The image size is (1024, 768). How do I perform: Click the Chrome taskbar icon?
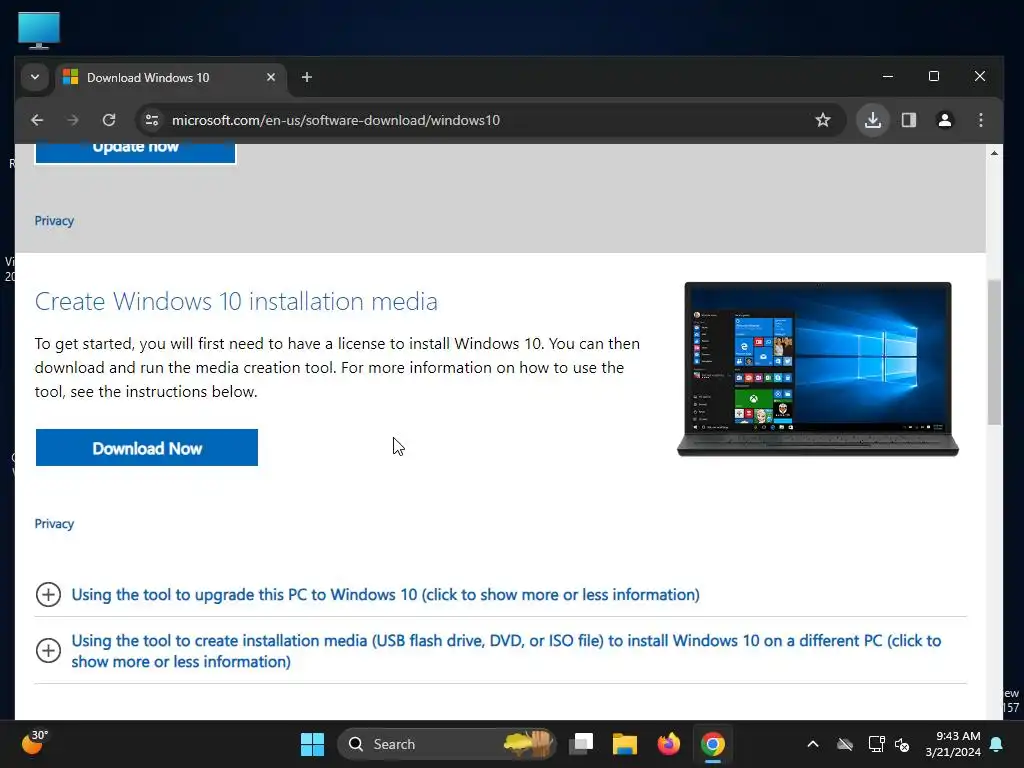713,744
